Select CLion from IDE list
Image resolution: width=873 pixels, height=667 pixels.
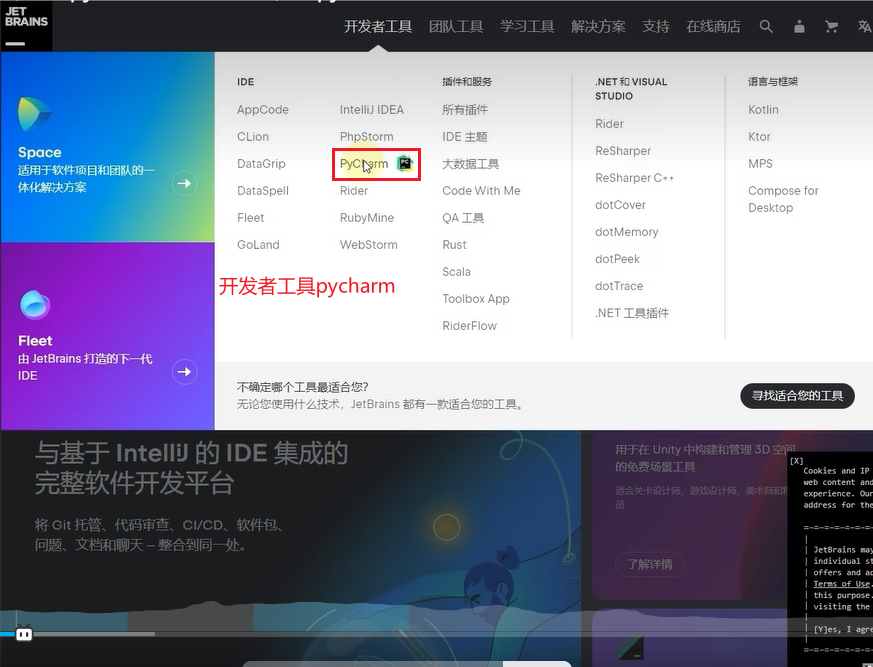(x=253, y=136)
